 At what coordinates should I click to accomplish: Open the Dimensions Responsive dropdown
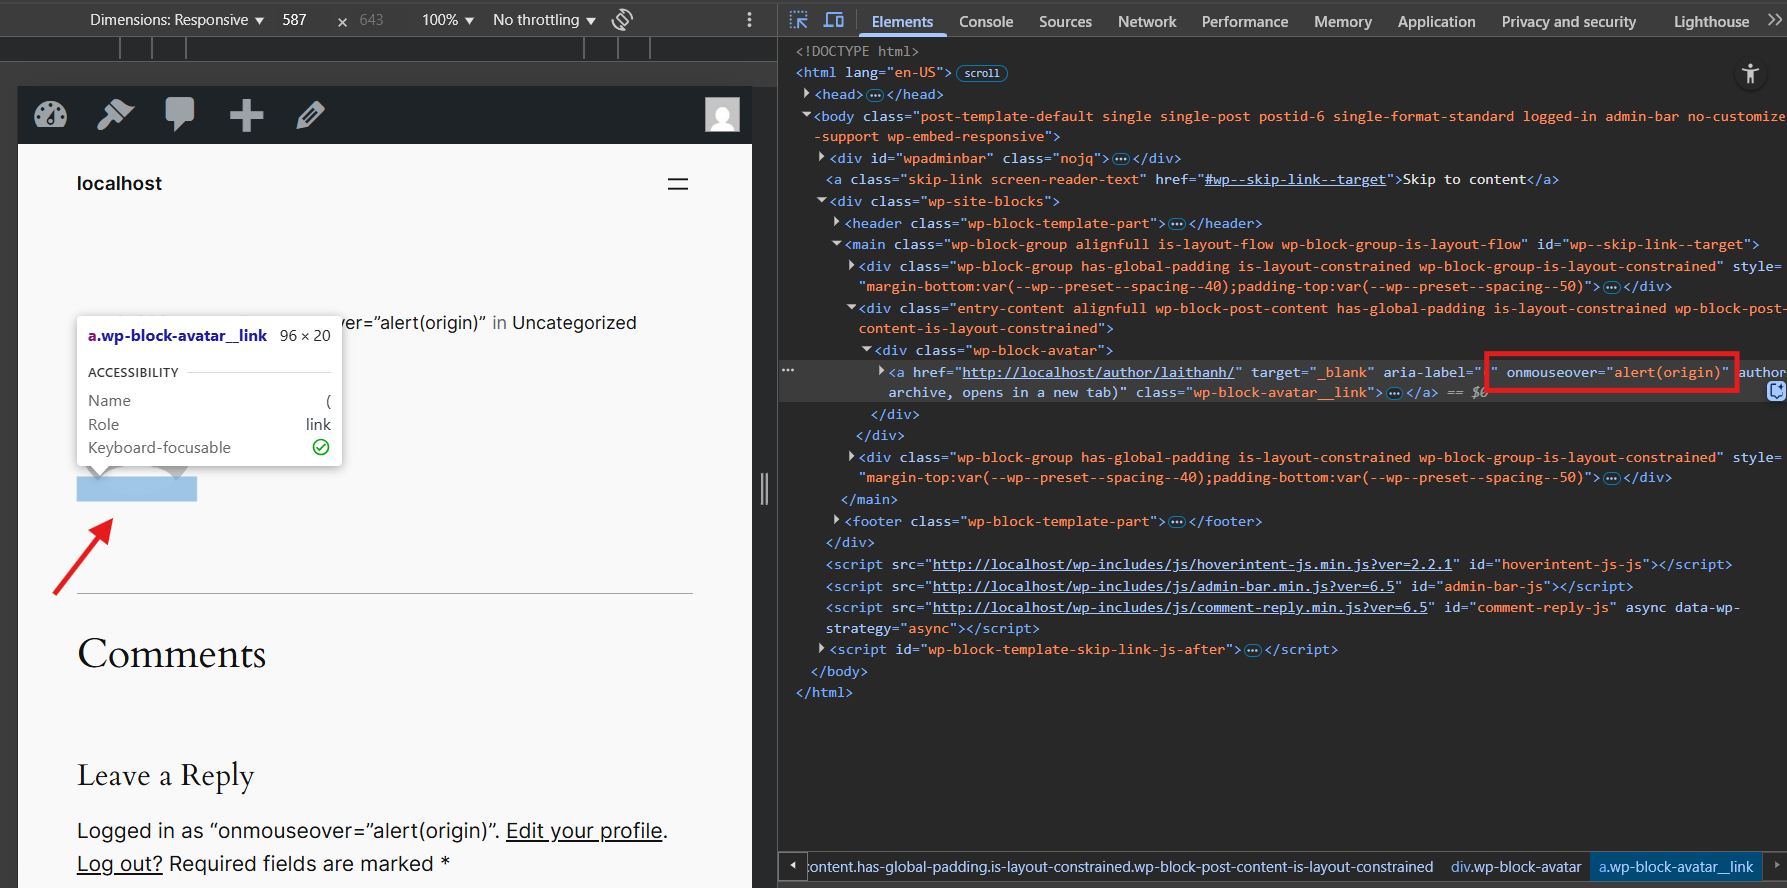(177, 20)
